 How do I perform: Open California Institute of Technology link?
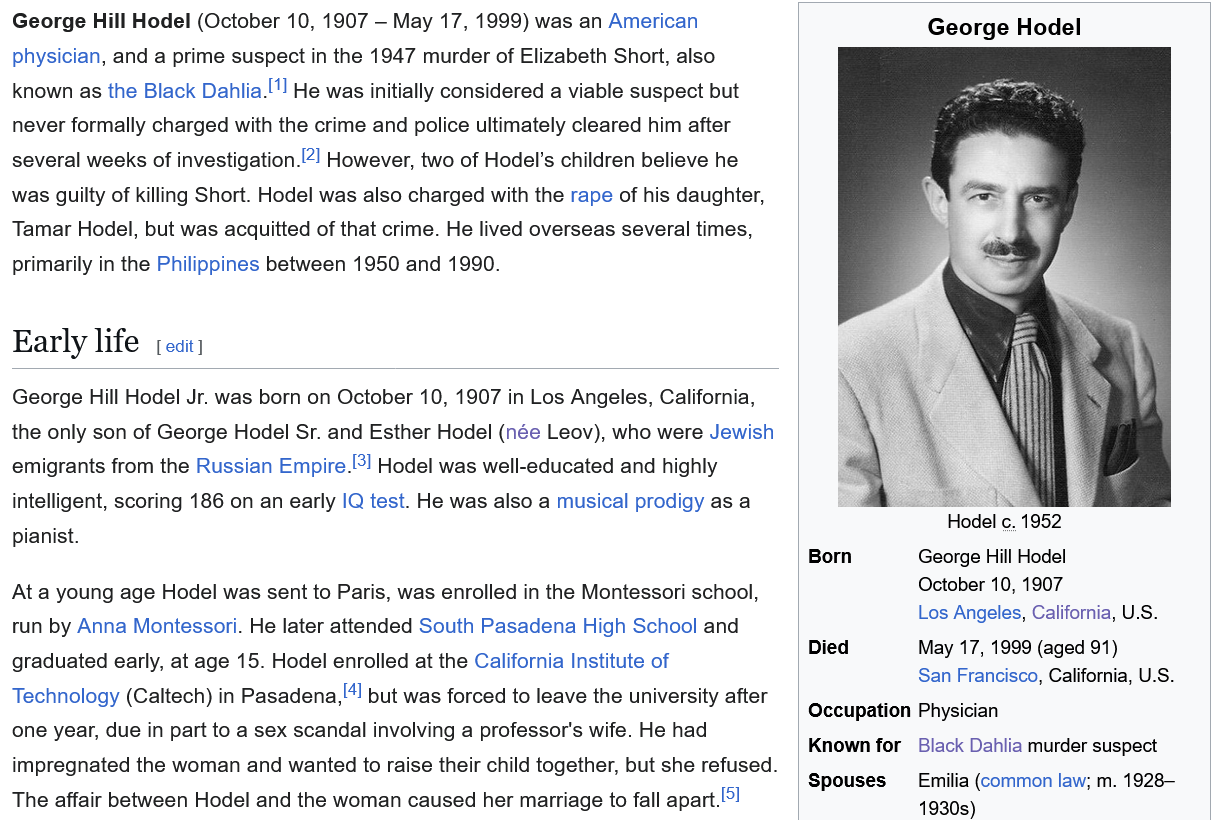[571, 662]
